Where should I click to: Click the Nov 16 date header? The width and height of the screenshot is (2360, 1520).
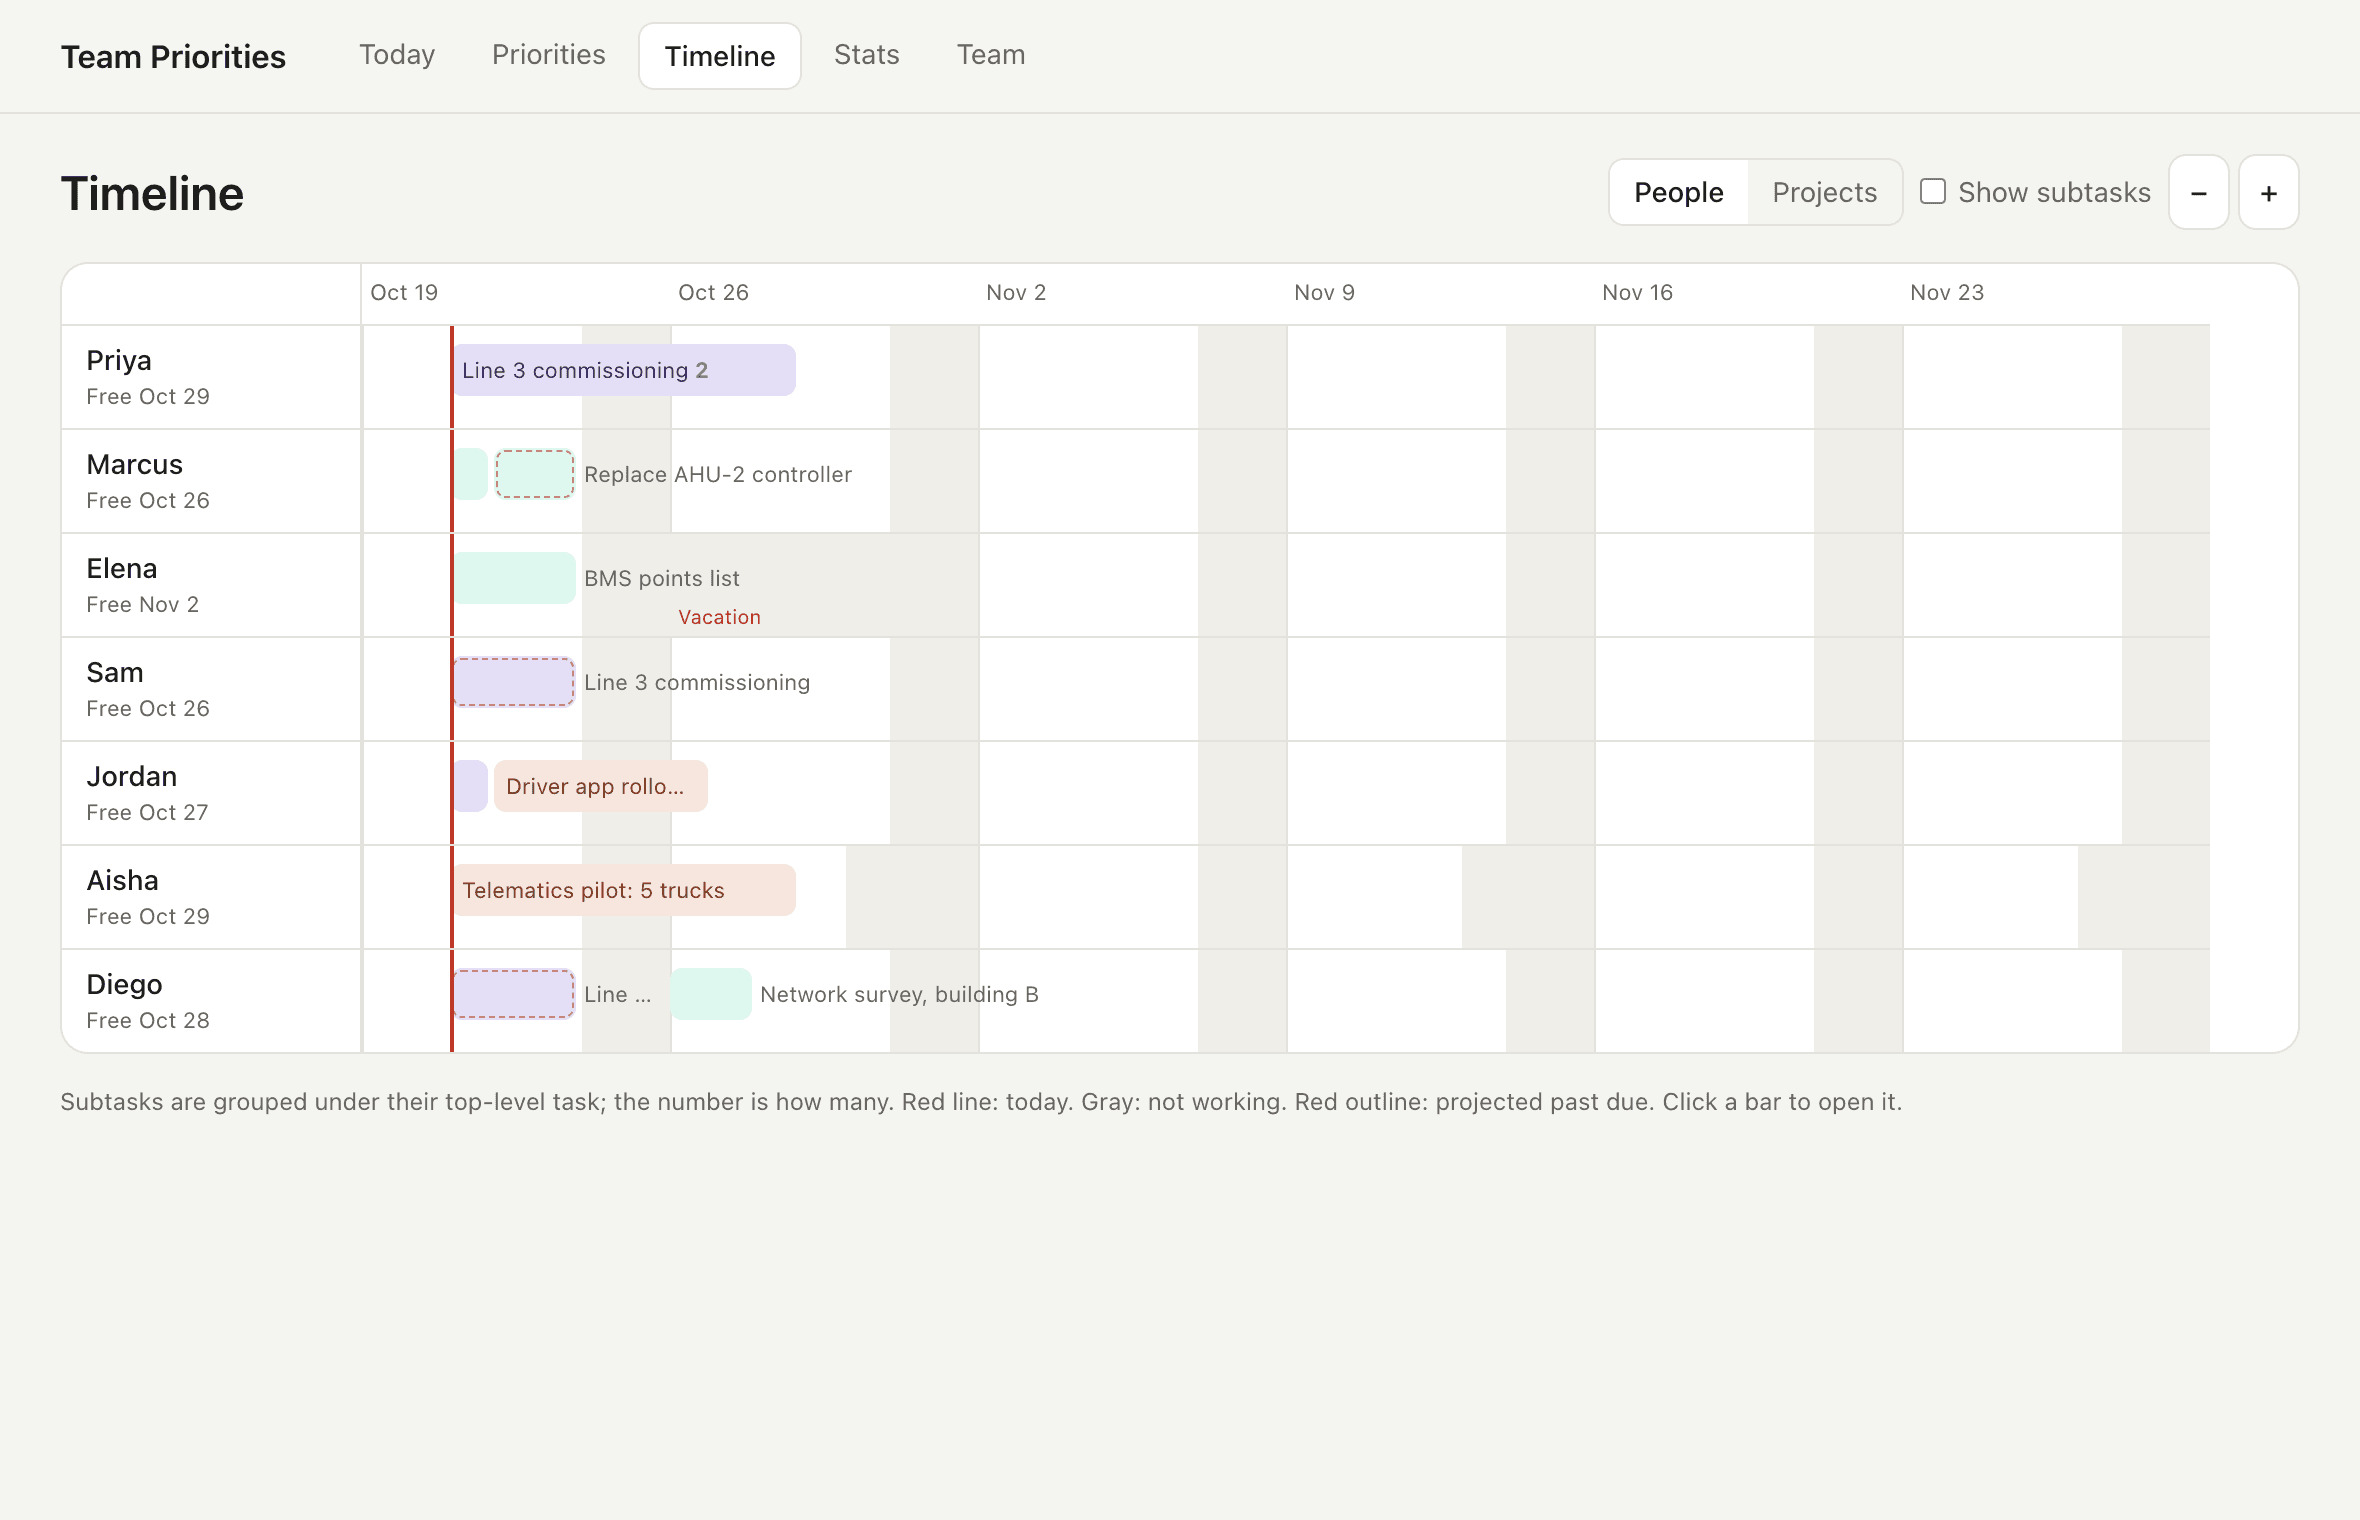click(1637, 292)
